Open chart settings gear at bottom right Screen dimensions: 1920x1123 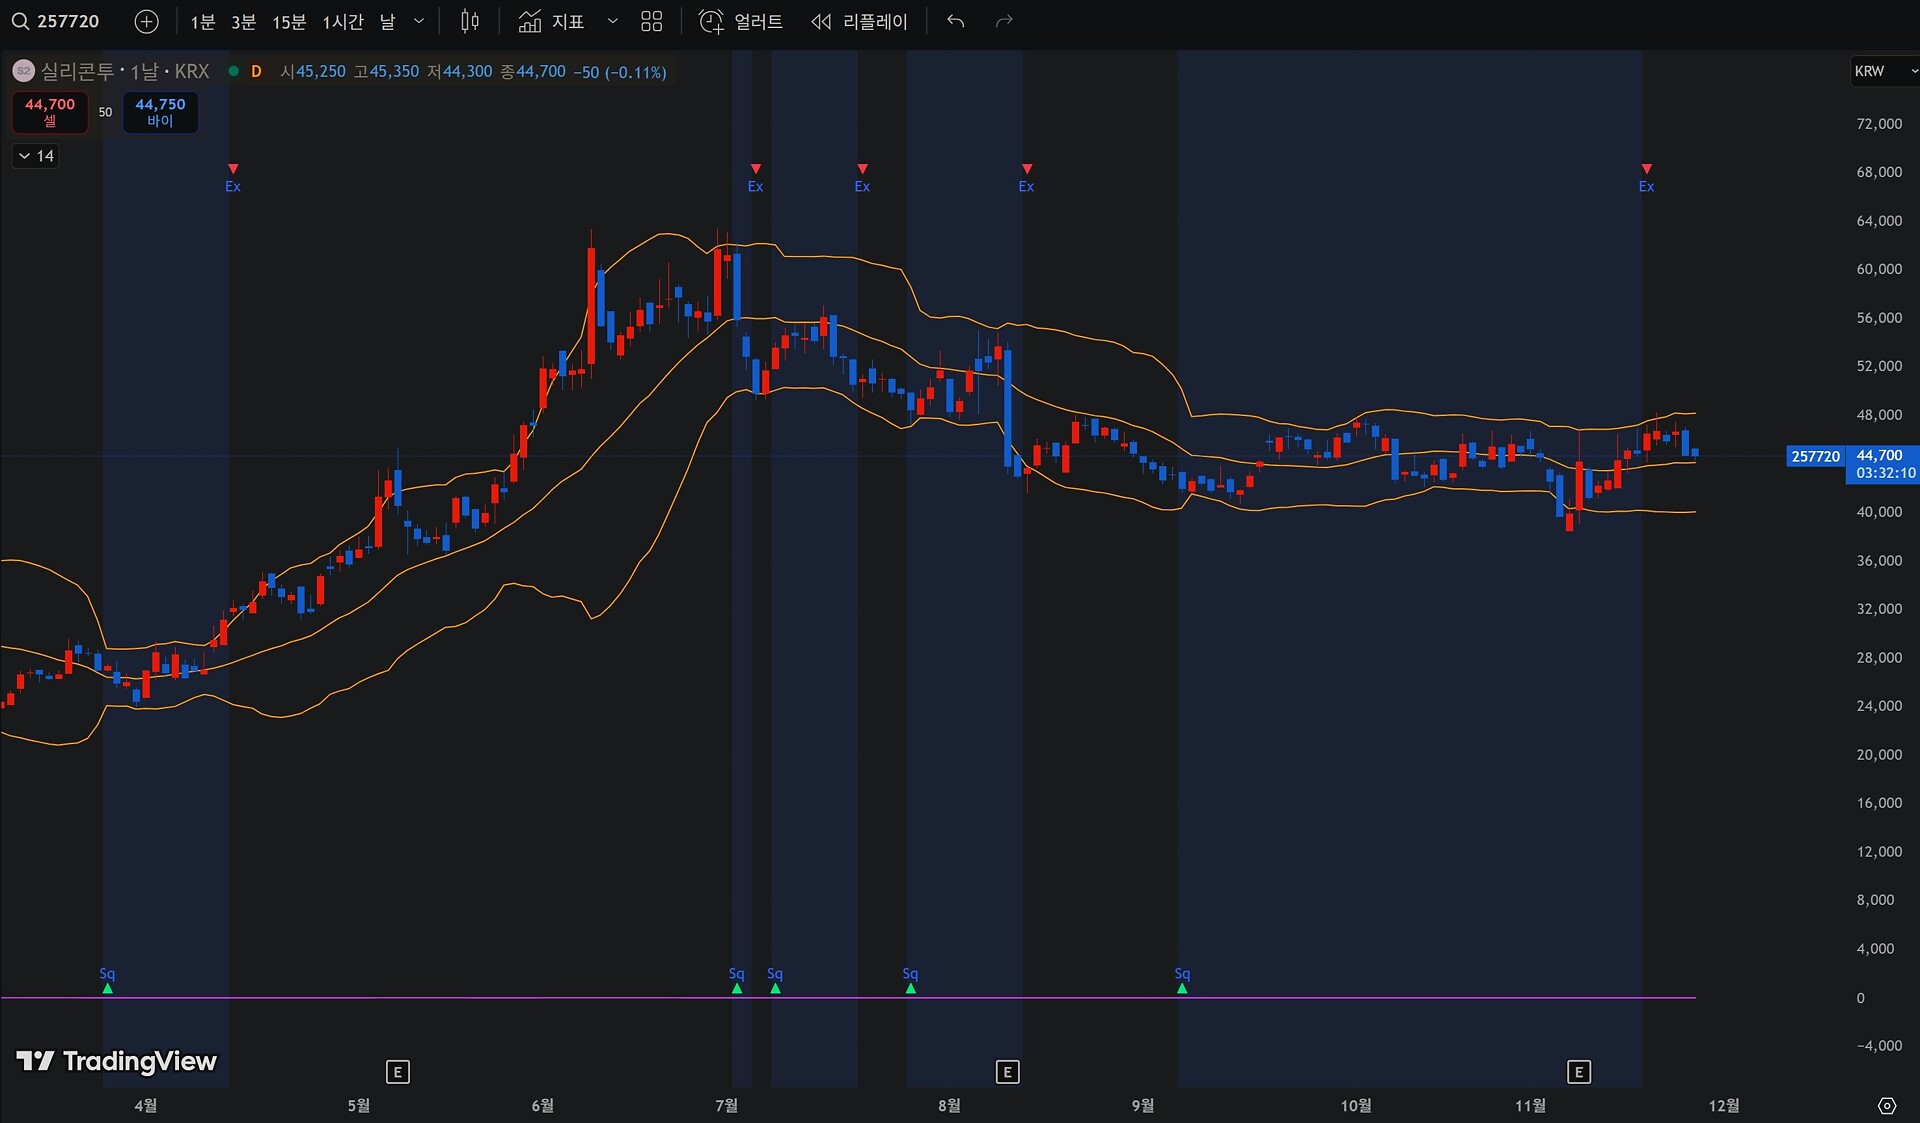[1886, 1105]
